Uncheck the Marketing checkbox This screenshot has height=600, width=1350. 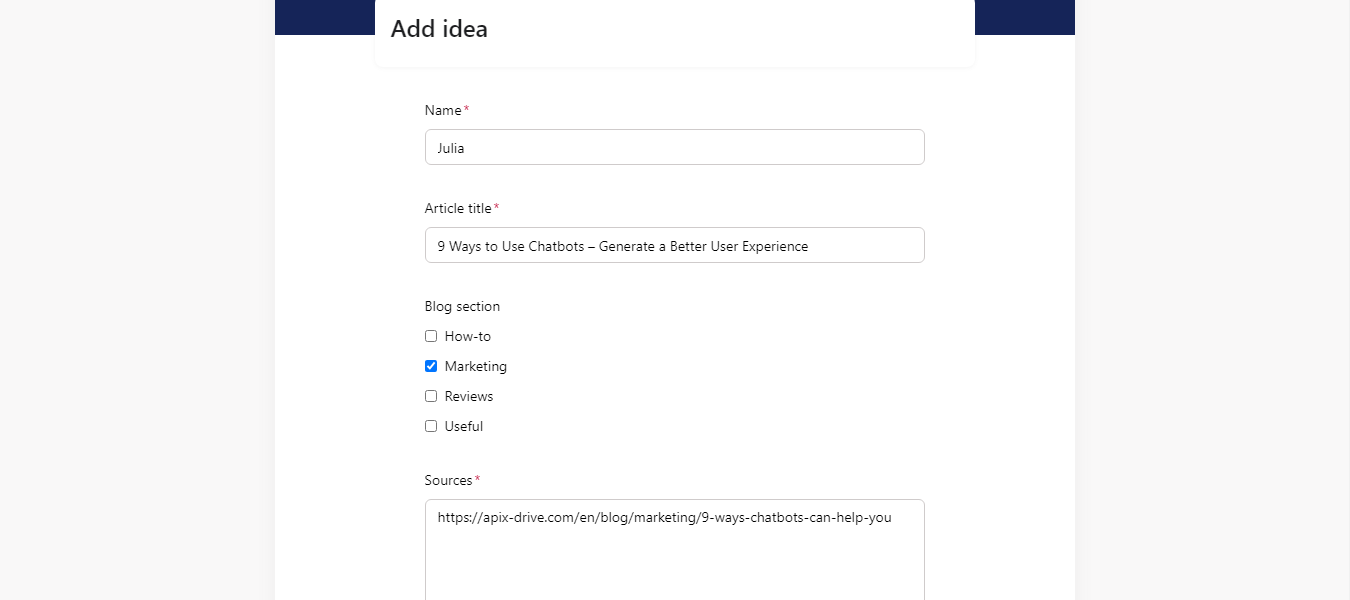click(431, 366)
